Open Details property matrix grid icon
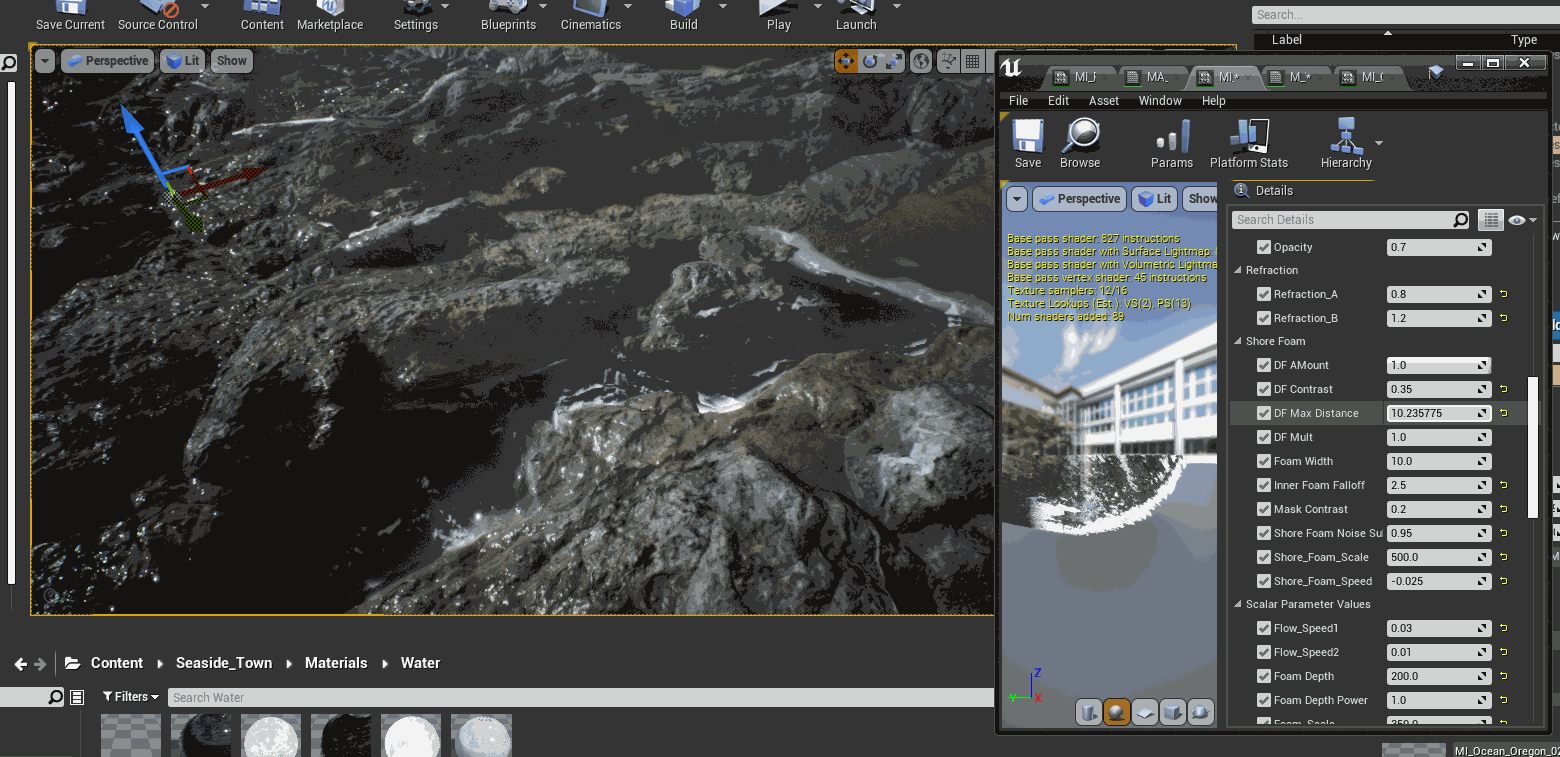The width and height of the screenshot is (1560, 757). coord(1491,220)
